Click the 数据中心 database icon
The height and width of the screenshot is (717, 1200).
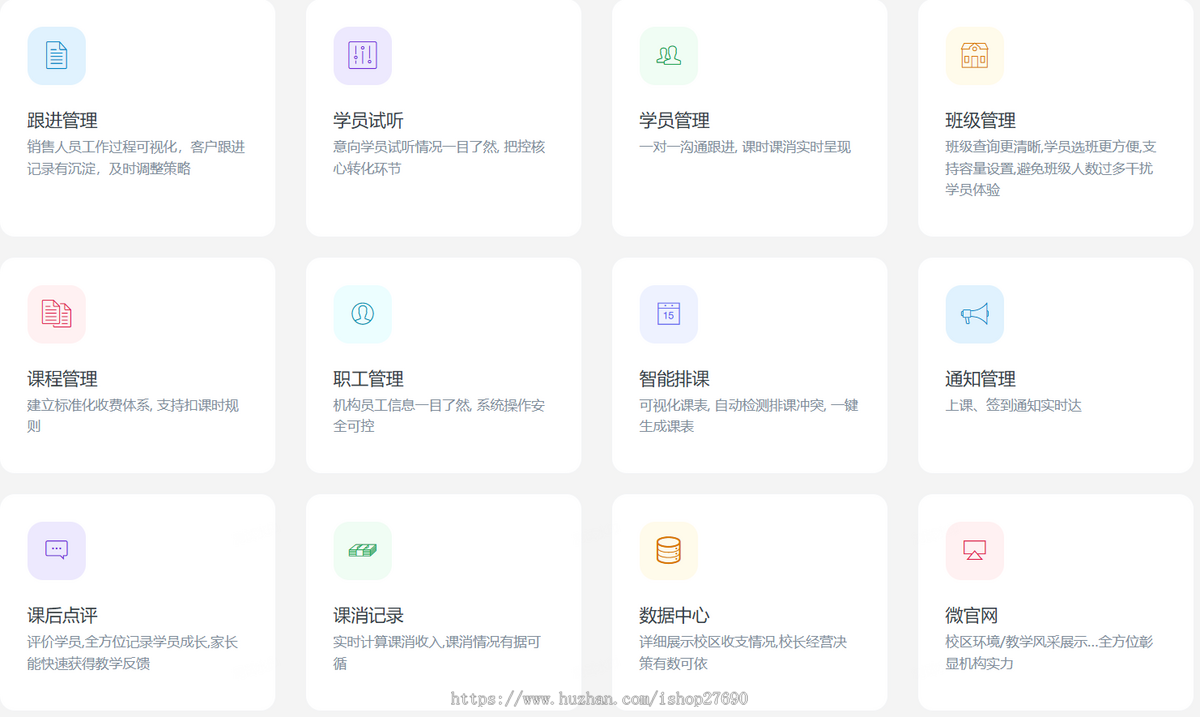click(669, 550)
